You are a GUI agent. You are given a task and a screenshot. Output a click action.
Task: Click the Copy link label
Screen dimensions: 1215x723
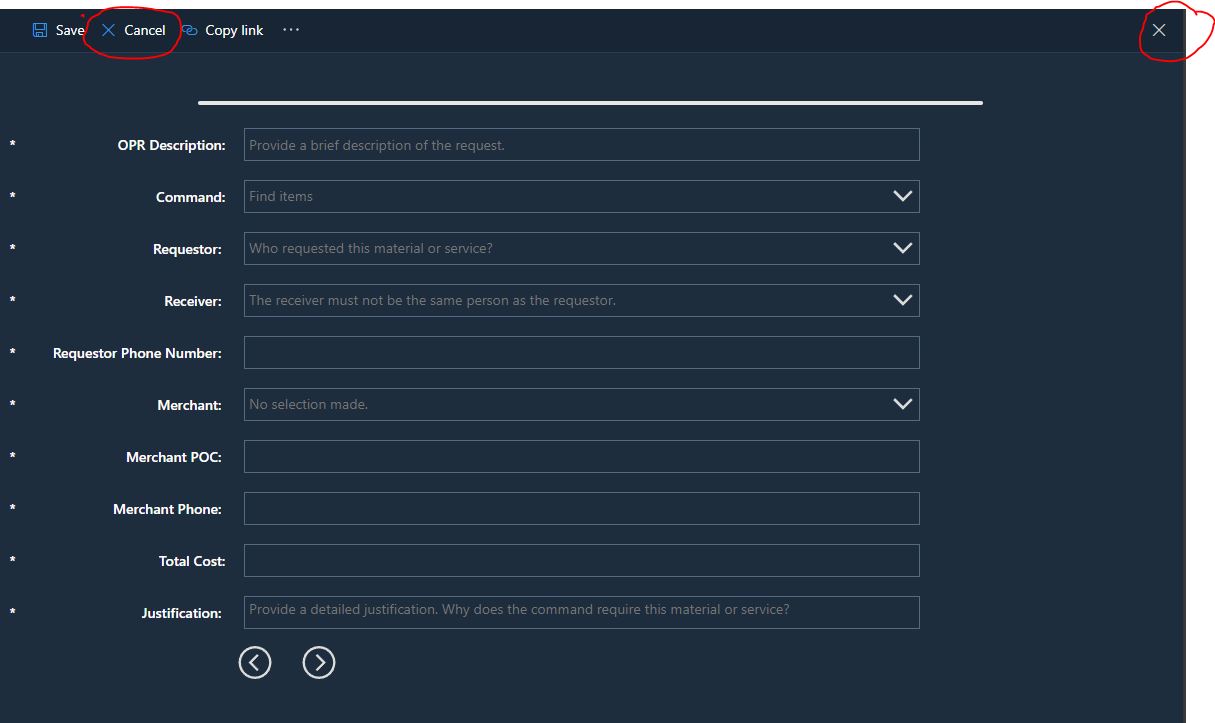[x=233, y=30]
